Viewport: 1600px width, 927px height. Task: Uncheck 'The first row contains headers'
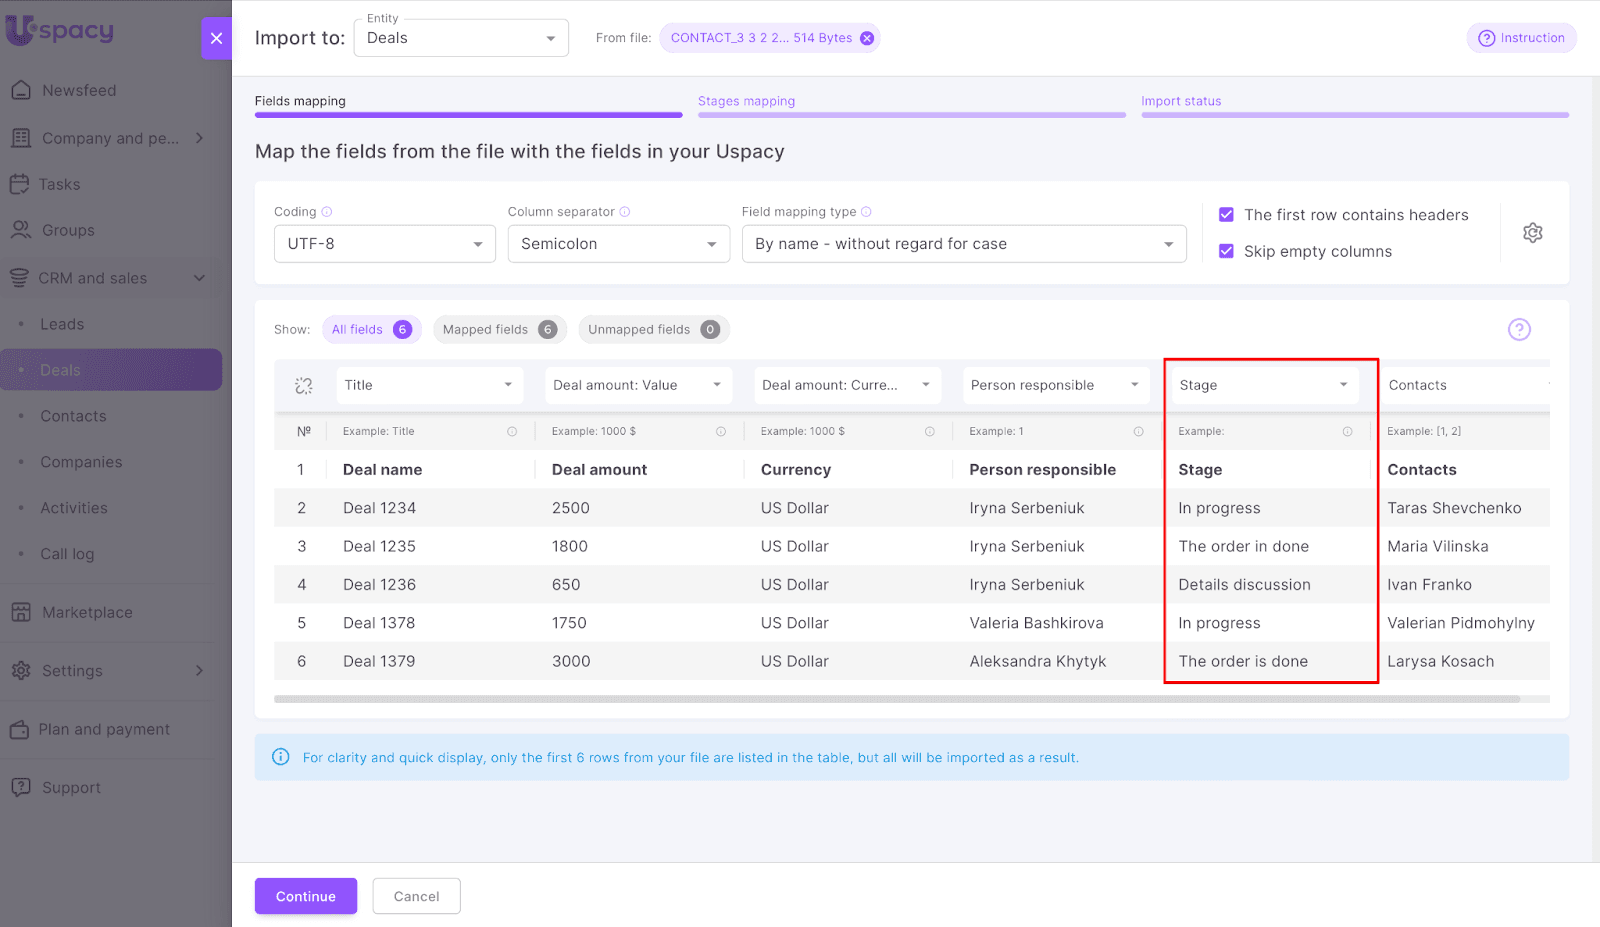(1226, 215)
